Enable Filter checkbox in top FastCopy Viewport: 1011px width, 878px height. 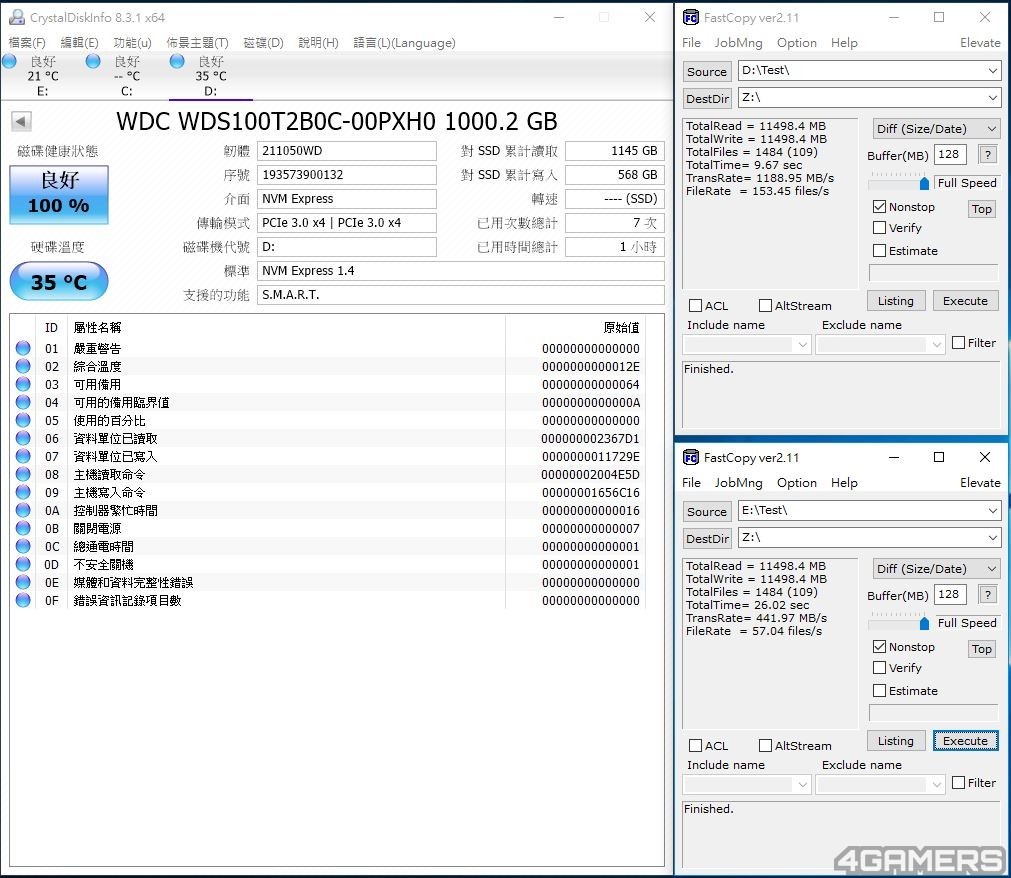coord(959,343)
